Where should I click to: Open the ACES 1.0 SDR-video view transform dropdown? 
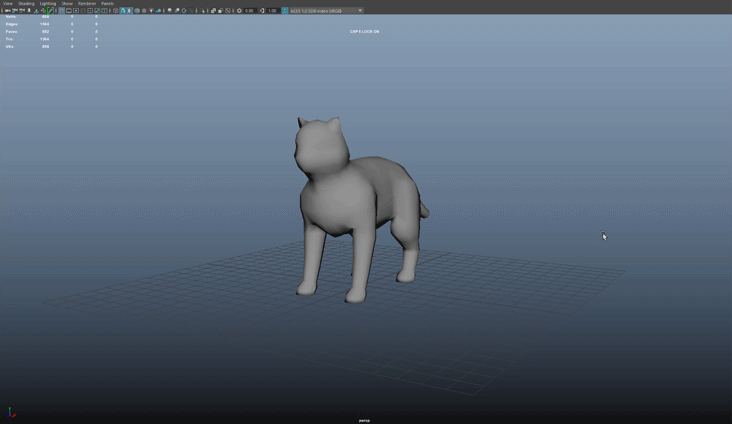(x=326, y=11)
